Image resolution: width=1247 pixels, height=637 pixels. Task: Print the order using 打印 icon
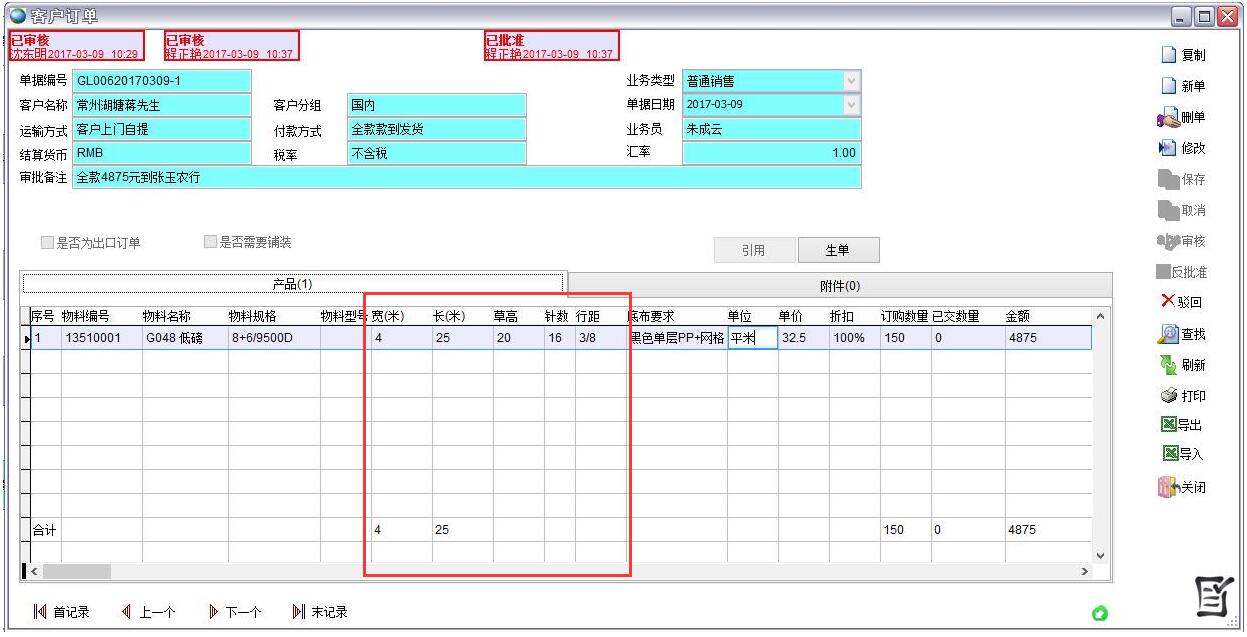point(1184,394)
